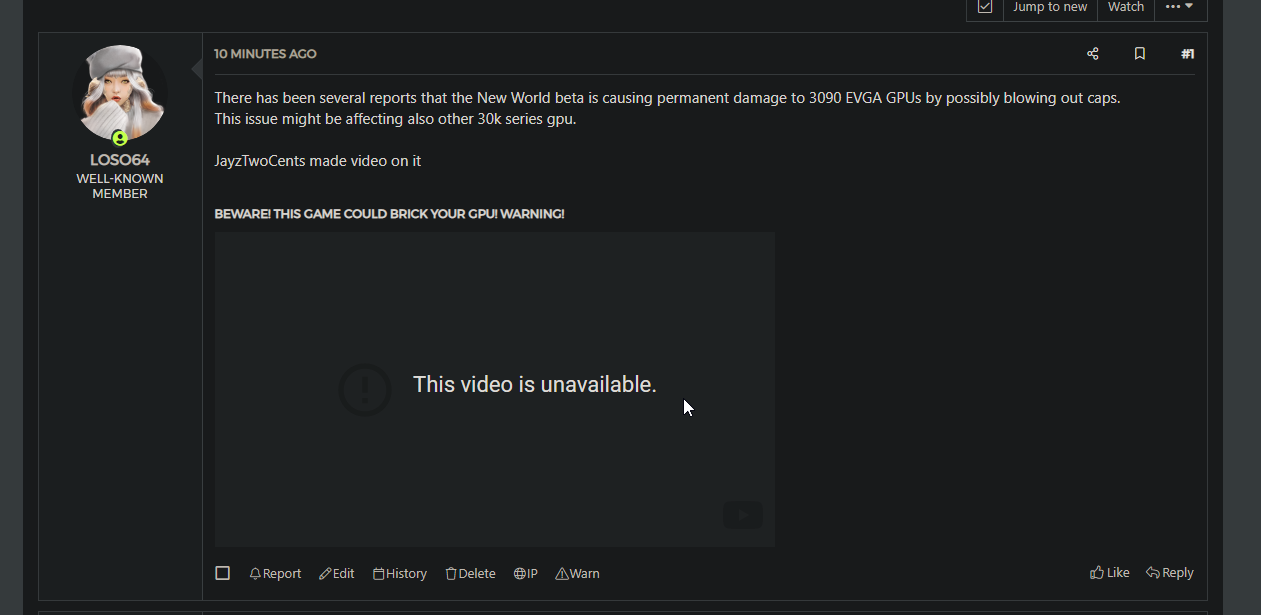Tick the select-post checkbox beside Report
Image resolution: width=1261 pixels, height=615 pixels.
[x=223, y=573]
